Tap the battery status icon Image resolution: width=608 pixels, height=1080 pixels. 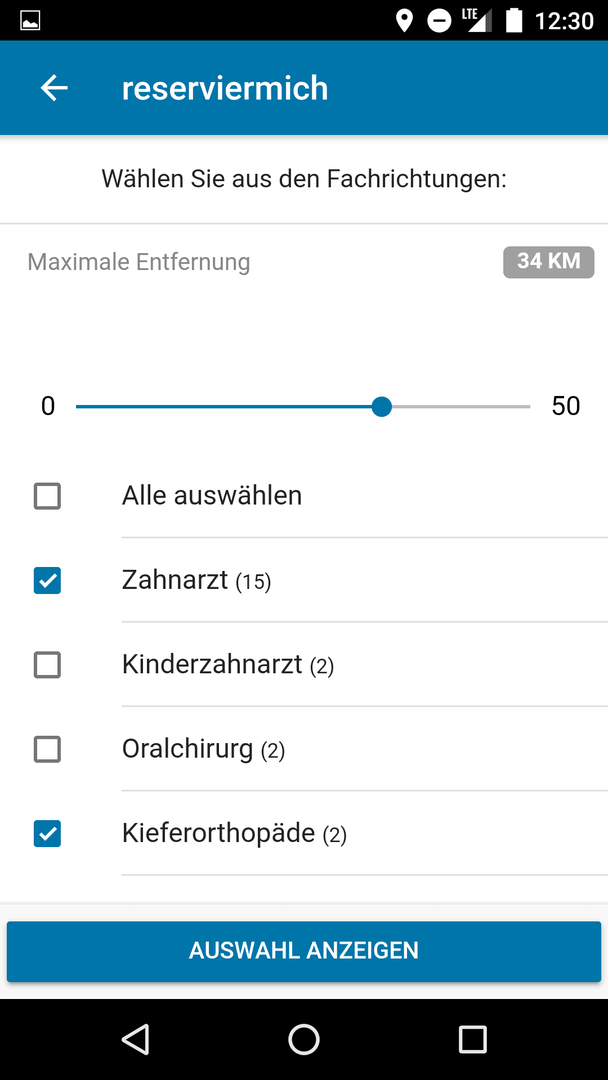[514, 21]
